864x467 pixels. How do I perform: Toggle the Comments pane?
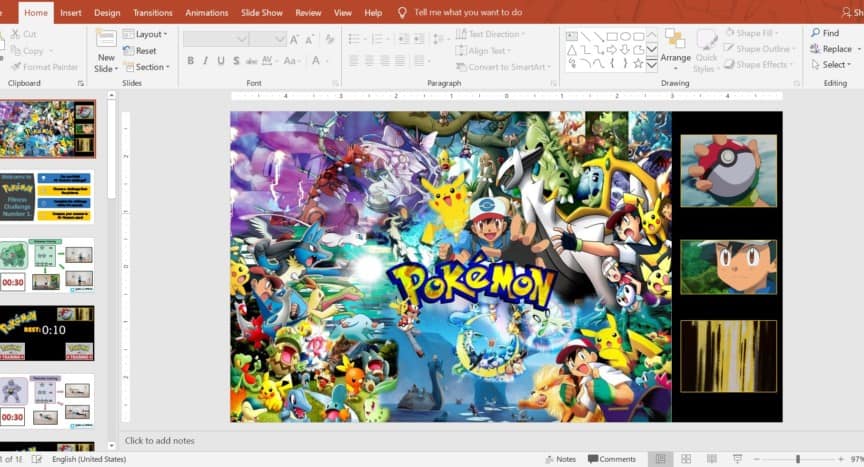612,459
